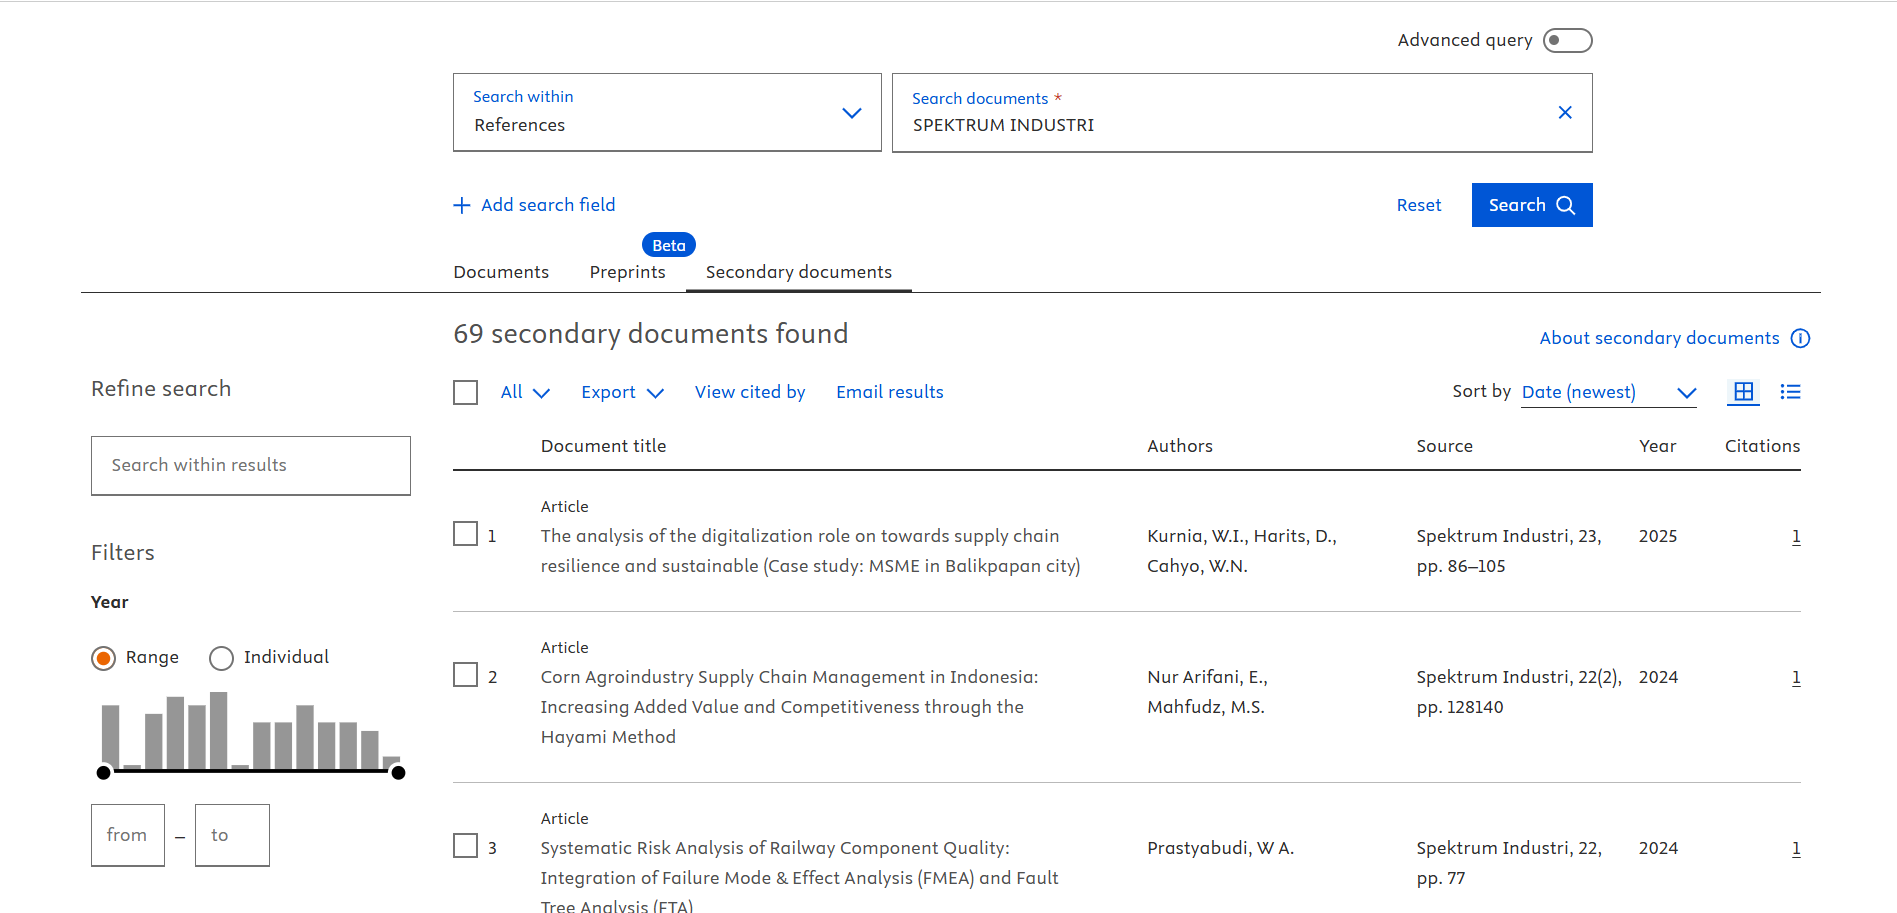The height and width of the screenshot is (913, 1897).
Task: Click the Reset link
Action: [1418, 205]
